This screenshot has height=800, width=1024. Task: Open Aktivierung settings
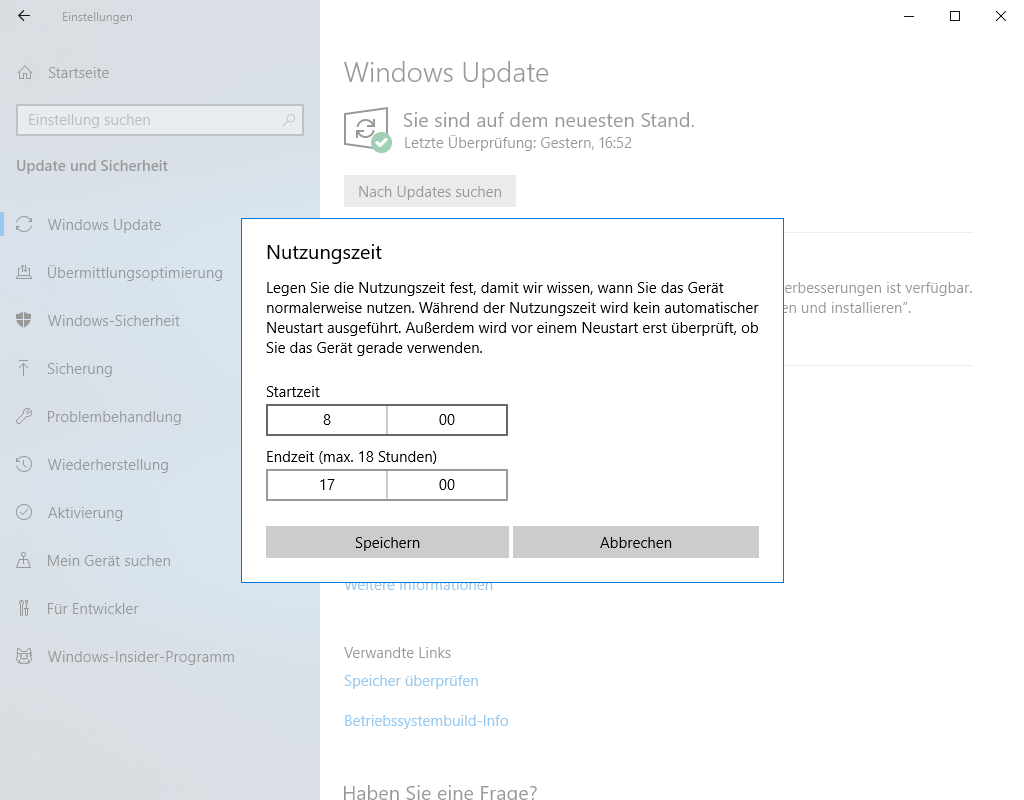pyautogui.click(x=86, y=513)
